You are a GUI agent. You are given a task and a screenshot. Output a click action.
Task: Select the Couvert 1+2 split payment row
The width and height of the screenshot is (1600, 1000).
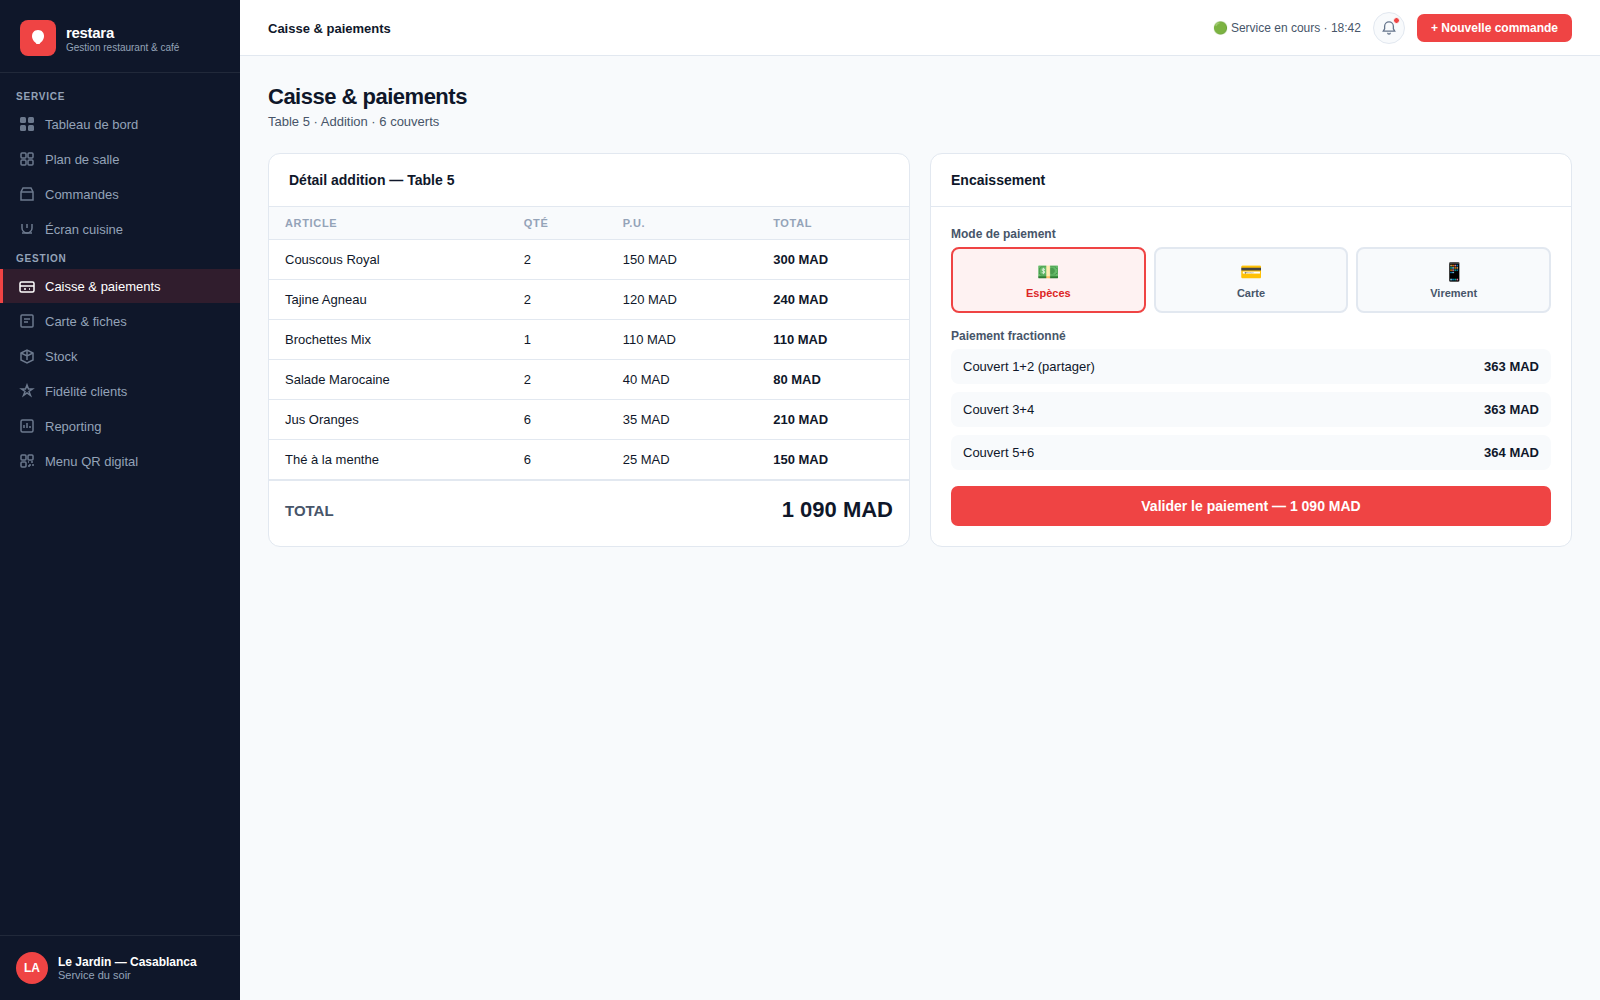tap(1251, 367)
